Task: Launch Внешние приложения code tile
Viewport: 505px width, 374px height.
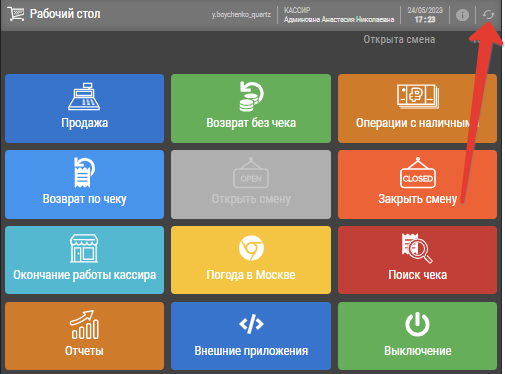Action: (x=251, y=336)
